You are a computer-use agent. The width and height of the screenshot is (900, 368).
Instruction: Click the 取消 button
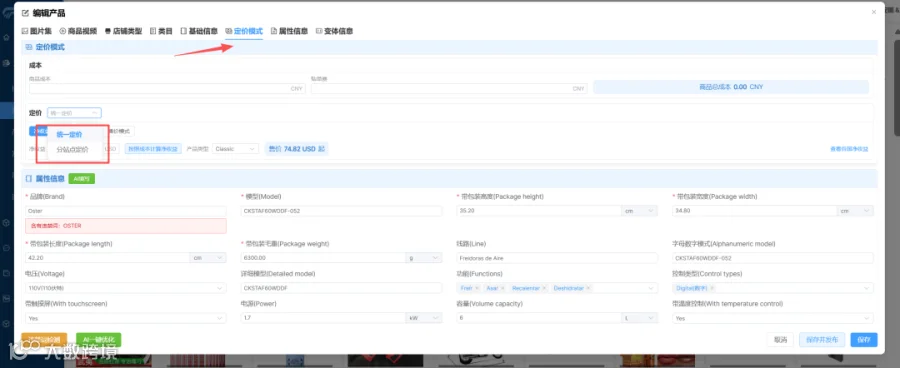pyautogui.click(x=780, y=340)
